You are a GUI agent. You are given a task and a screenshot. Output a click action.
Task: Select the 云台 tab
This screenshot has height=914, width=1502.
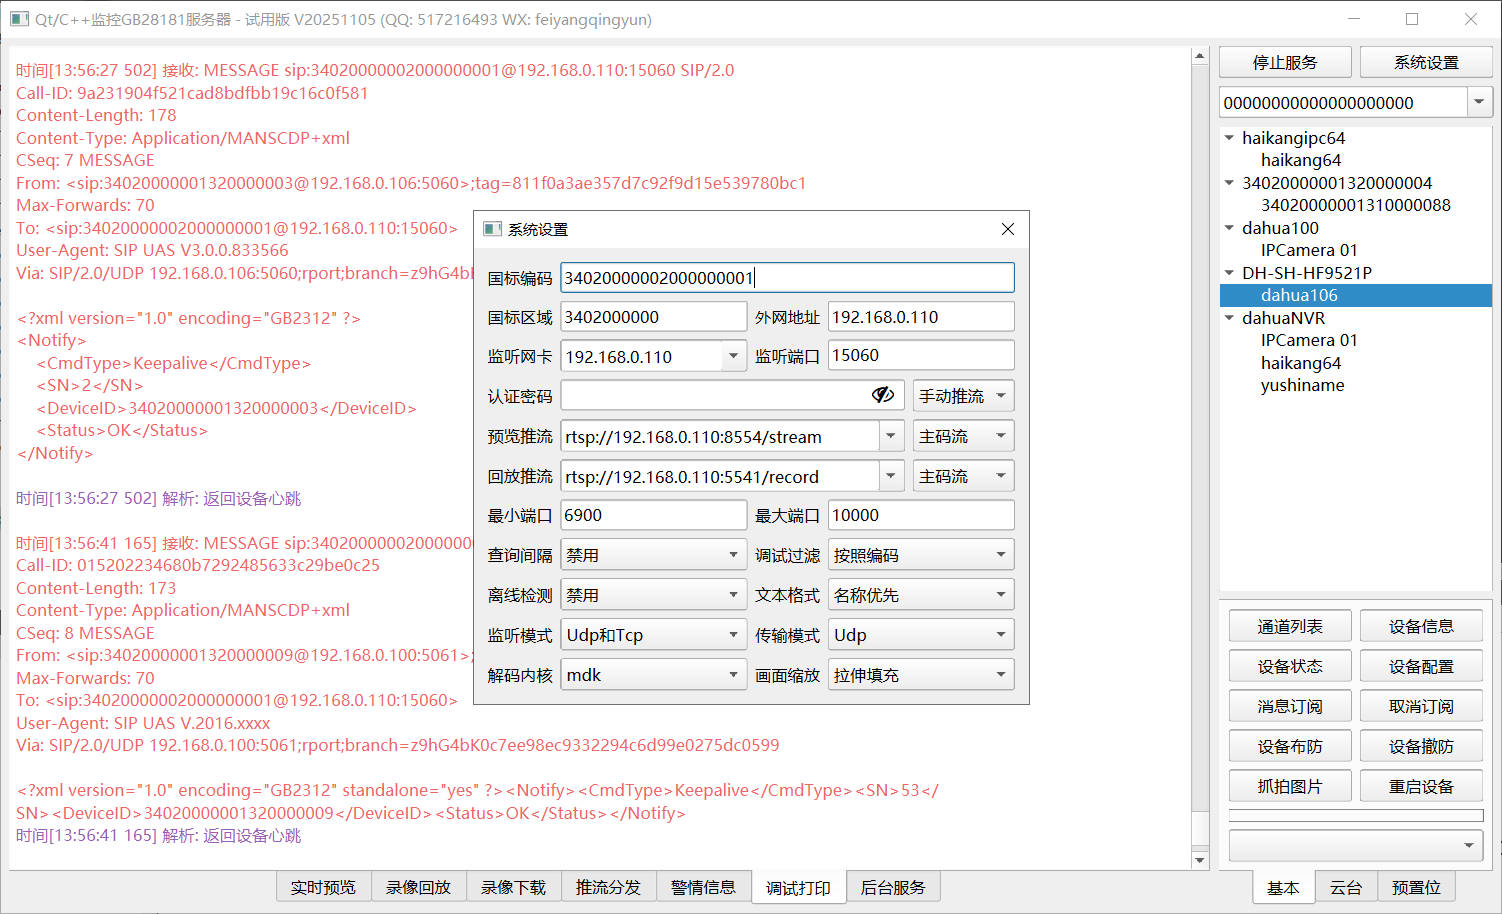pyautogui.click(x=1346, y=887)
